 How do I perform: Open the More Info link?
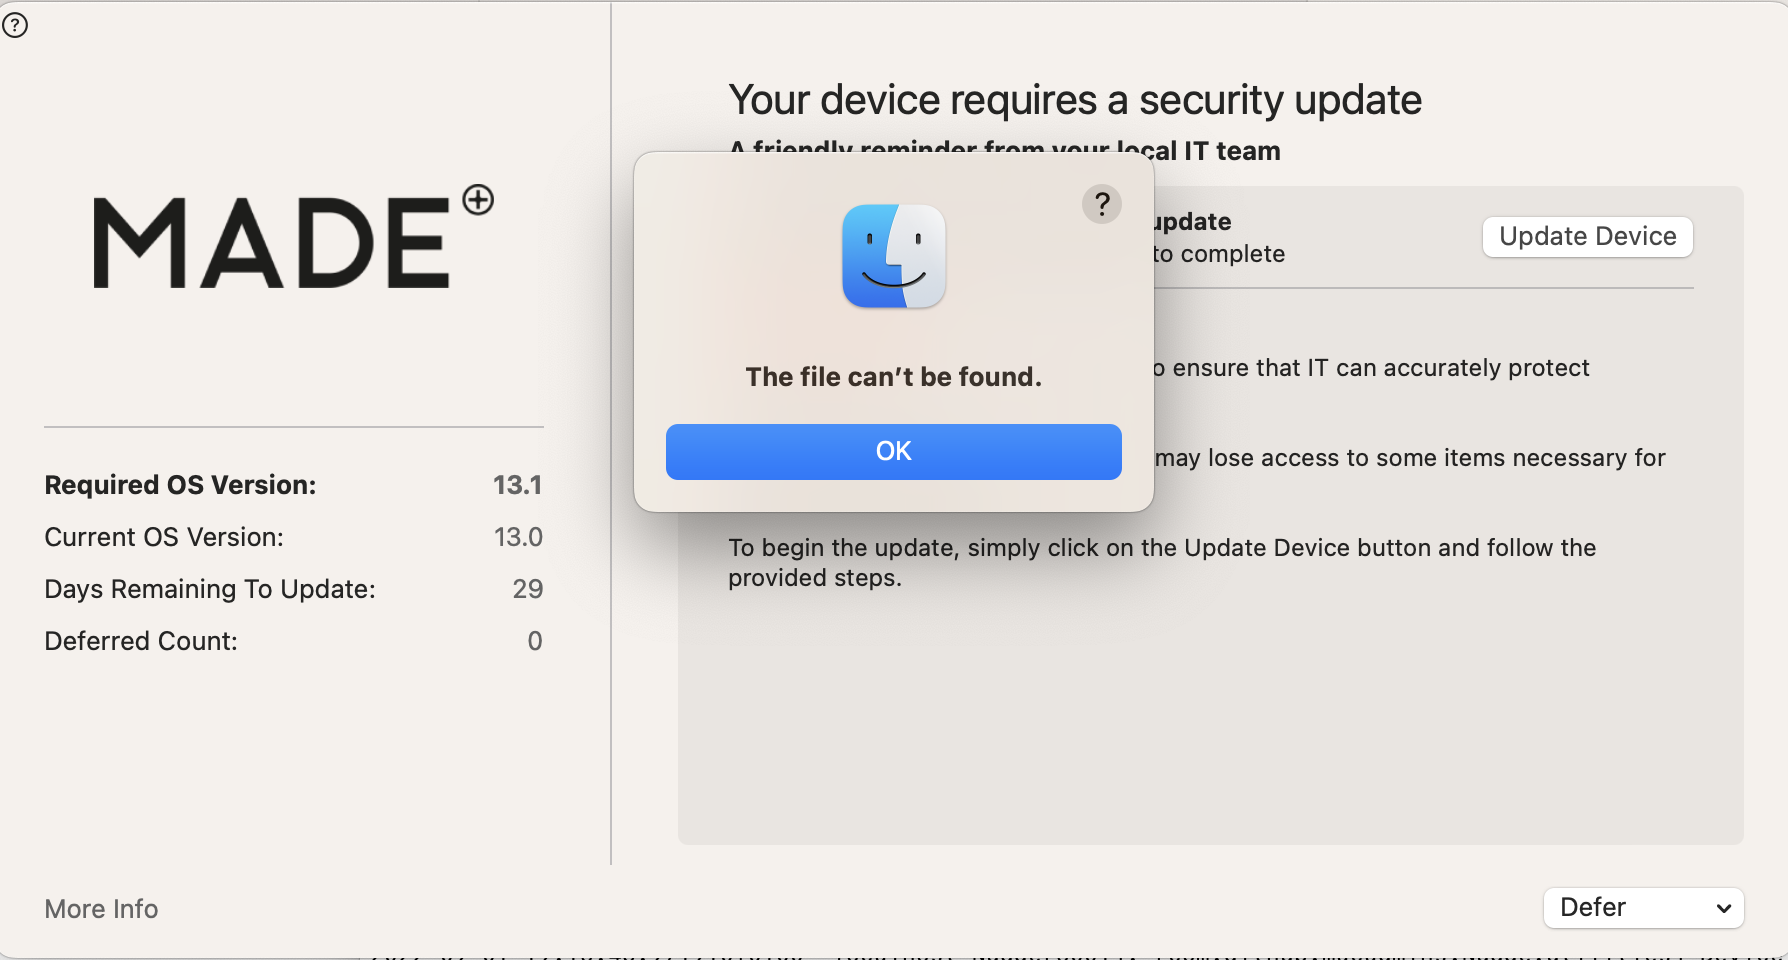[100, 908]
